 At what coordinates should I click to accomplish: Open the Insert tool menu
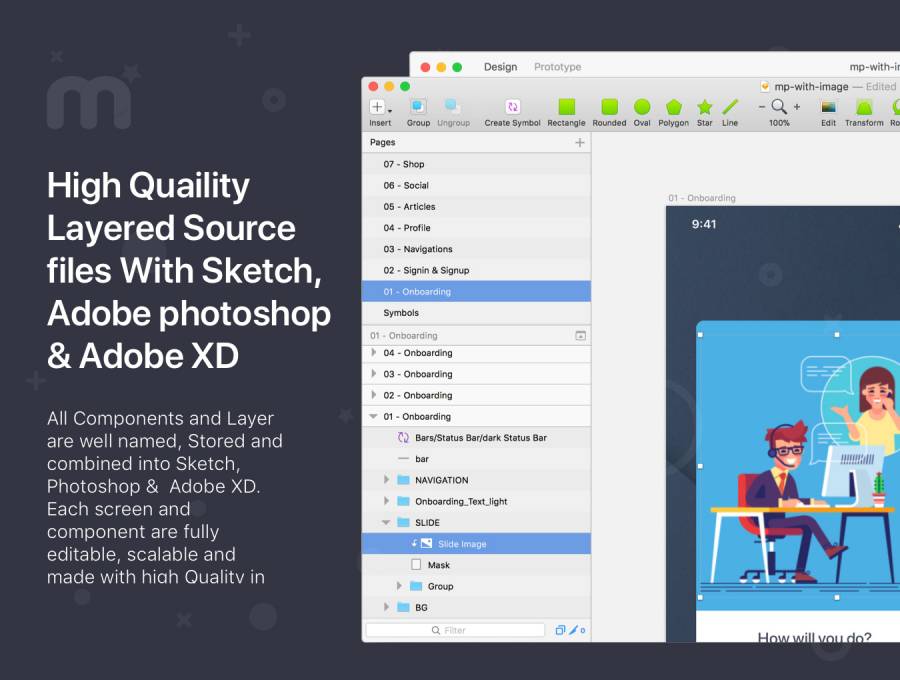(380, 107)
